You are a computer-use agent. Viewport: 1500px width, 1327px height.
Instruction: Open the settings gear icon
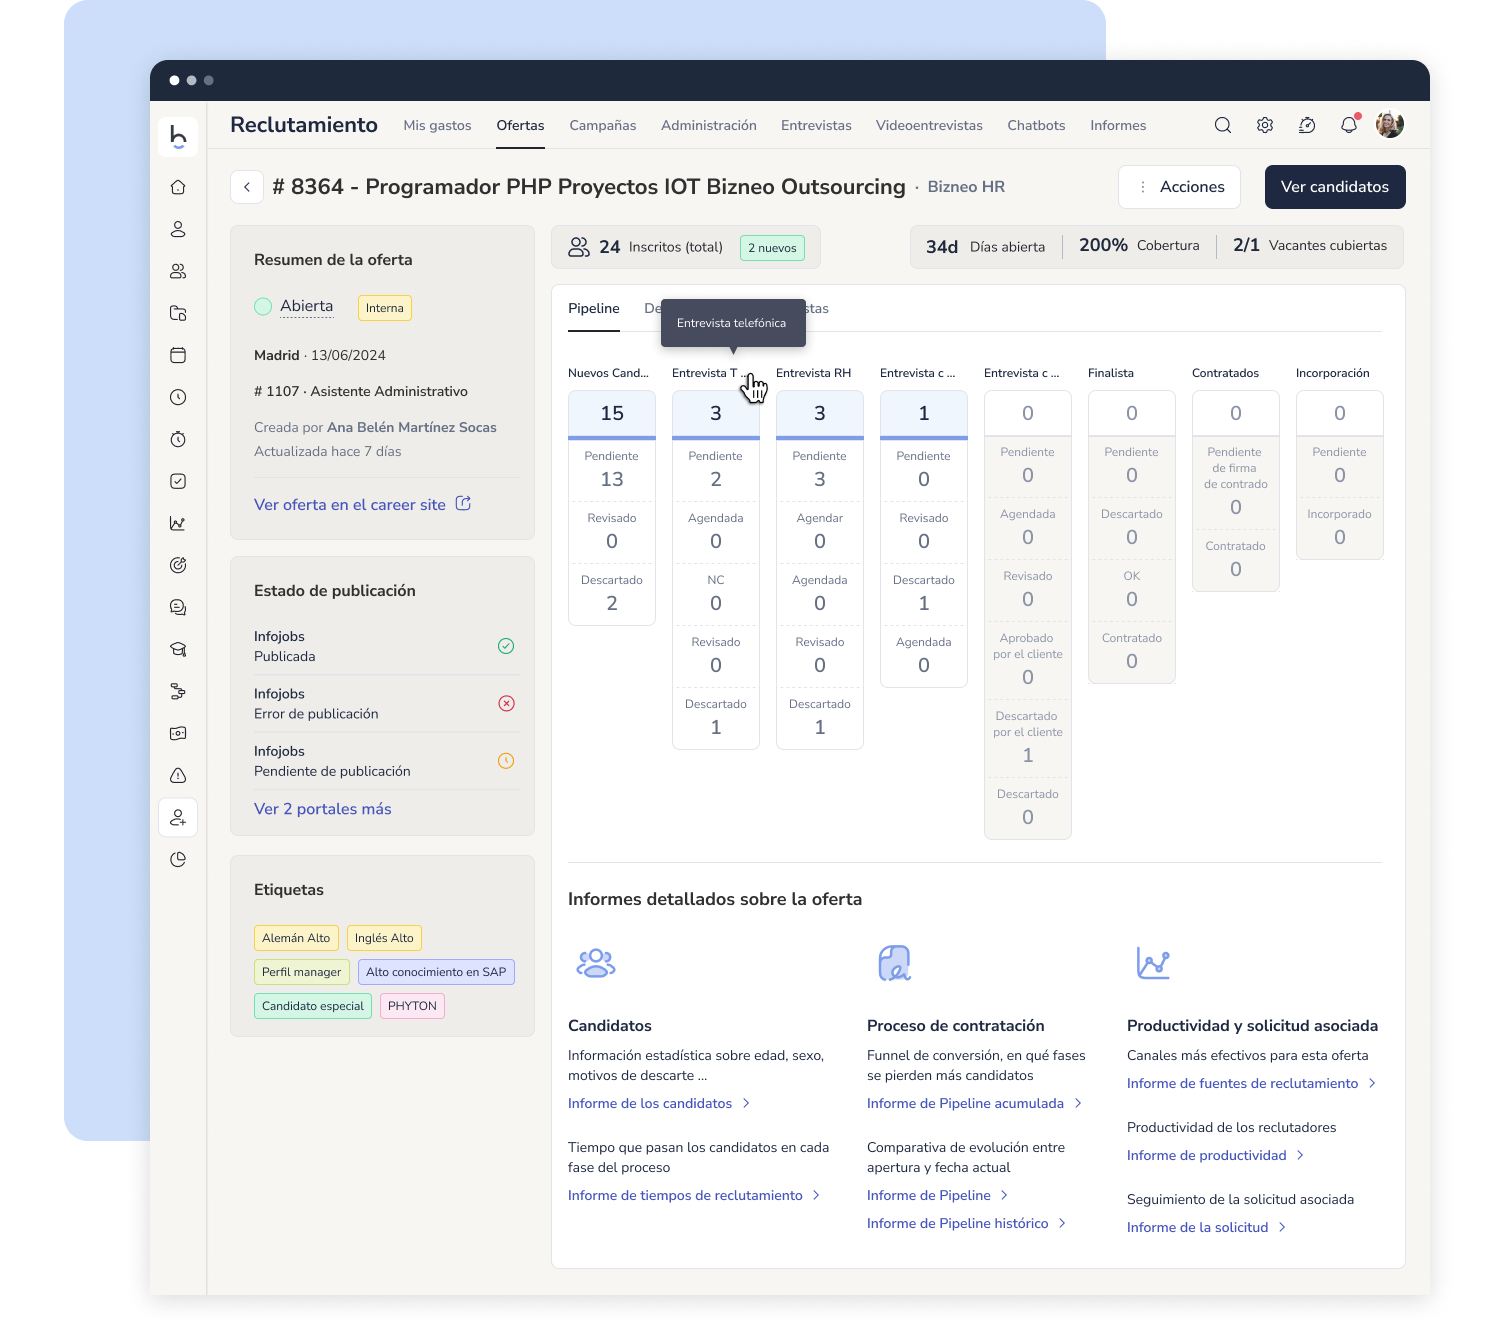point(1265,125)
